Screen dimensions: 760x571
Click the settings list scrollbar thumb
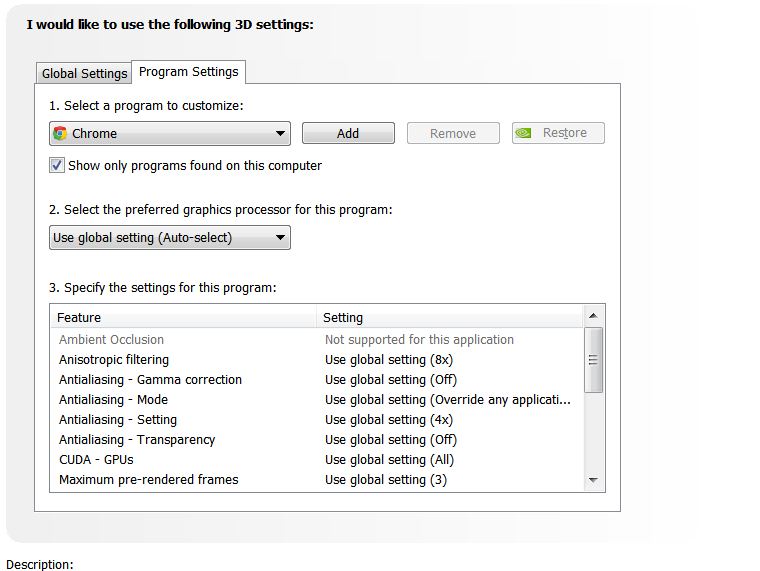pyautogui.click(x=593, y=360)
